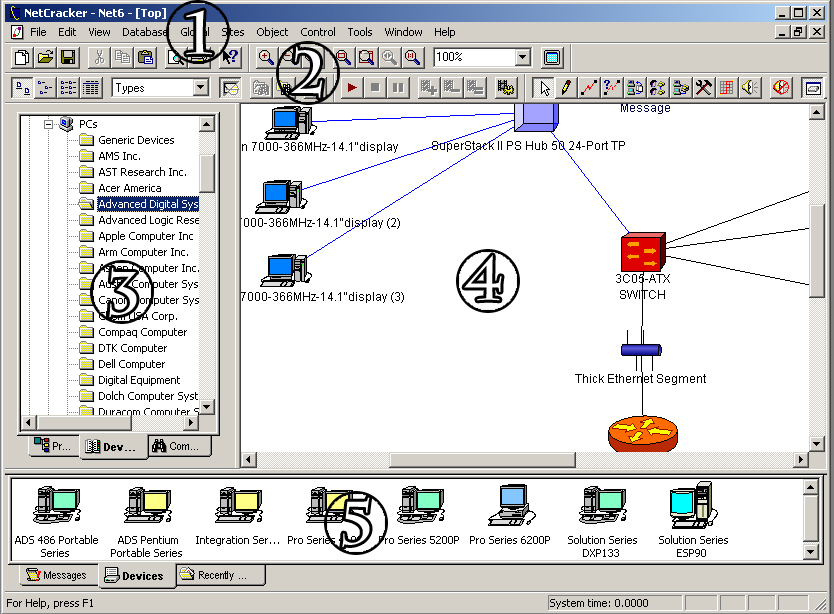Open the Help menu

point(445,32)
